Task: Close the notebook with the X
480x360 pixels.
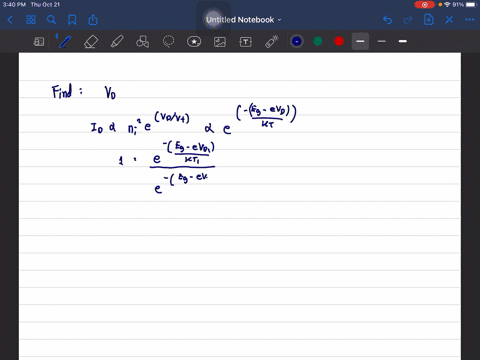Action: [x=449, y=20]
